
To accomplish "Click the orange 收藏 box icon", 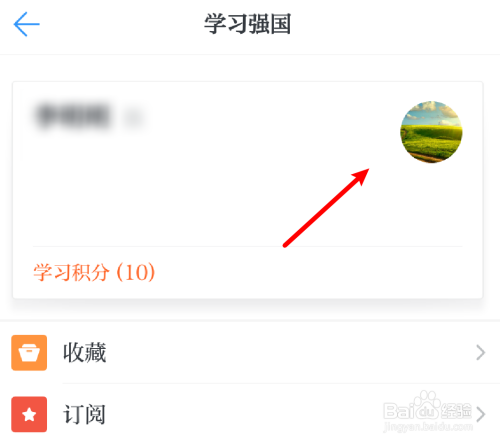I will (29, 353).
